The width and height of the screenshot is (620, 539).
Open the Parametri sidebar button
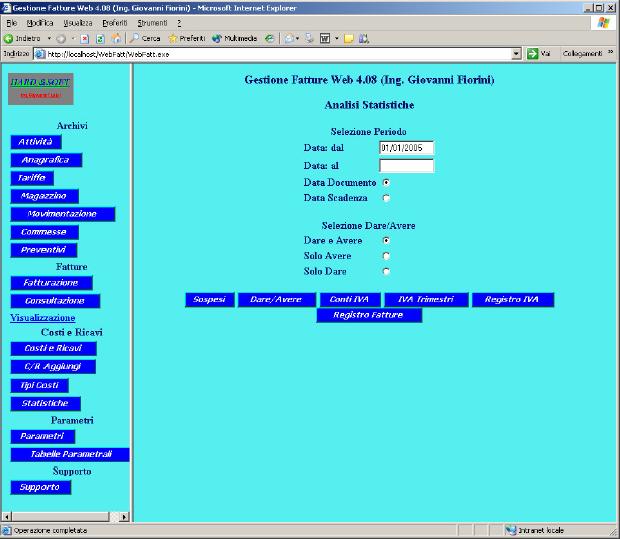(x=42, y=436)
